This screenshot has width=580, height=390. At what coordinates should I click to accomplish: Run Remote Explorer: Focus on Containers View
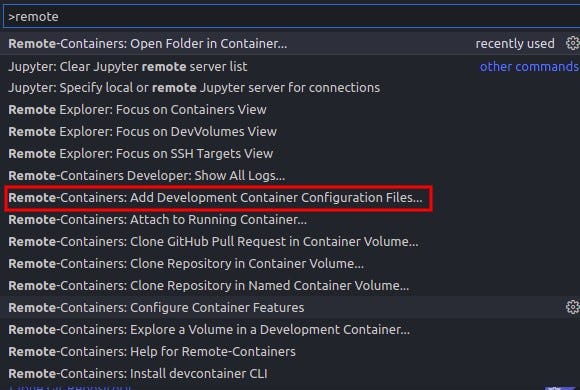coord(290,110)
